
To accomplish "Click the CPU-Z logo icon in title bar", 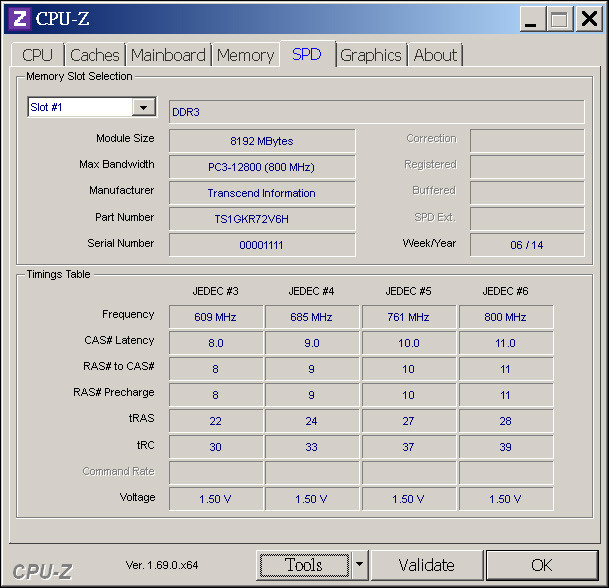I will [19, 18].
